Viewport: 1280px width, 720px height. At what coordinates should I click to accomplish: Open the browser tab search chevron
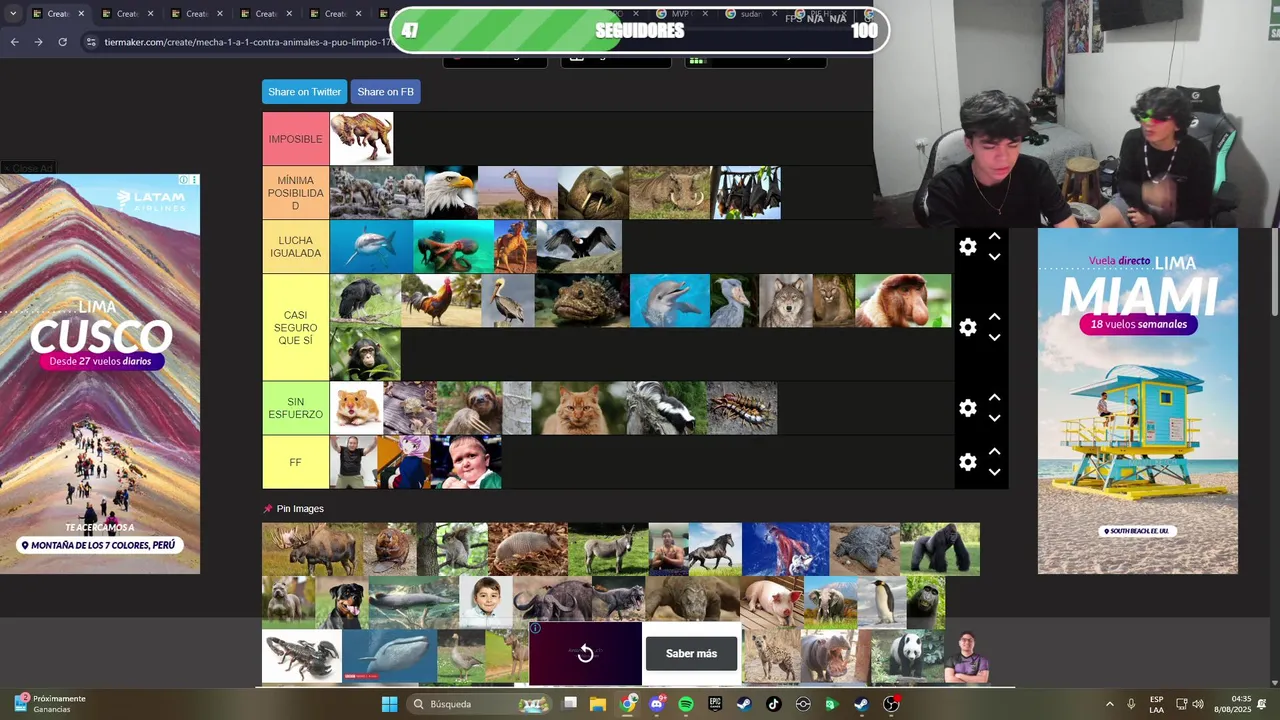13,14
